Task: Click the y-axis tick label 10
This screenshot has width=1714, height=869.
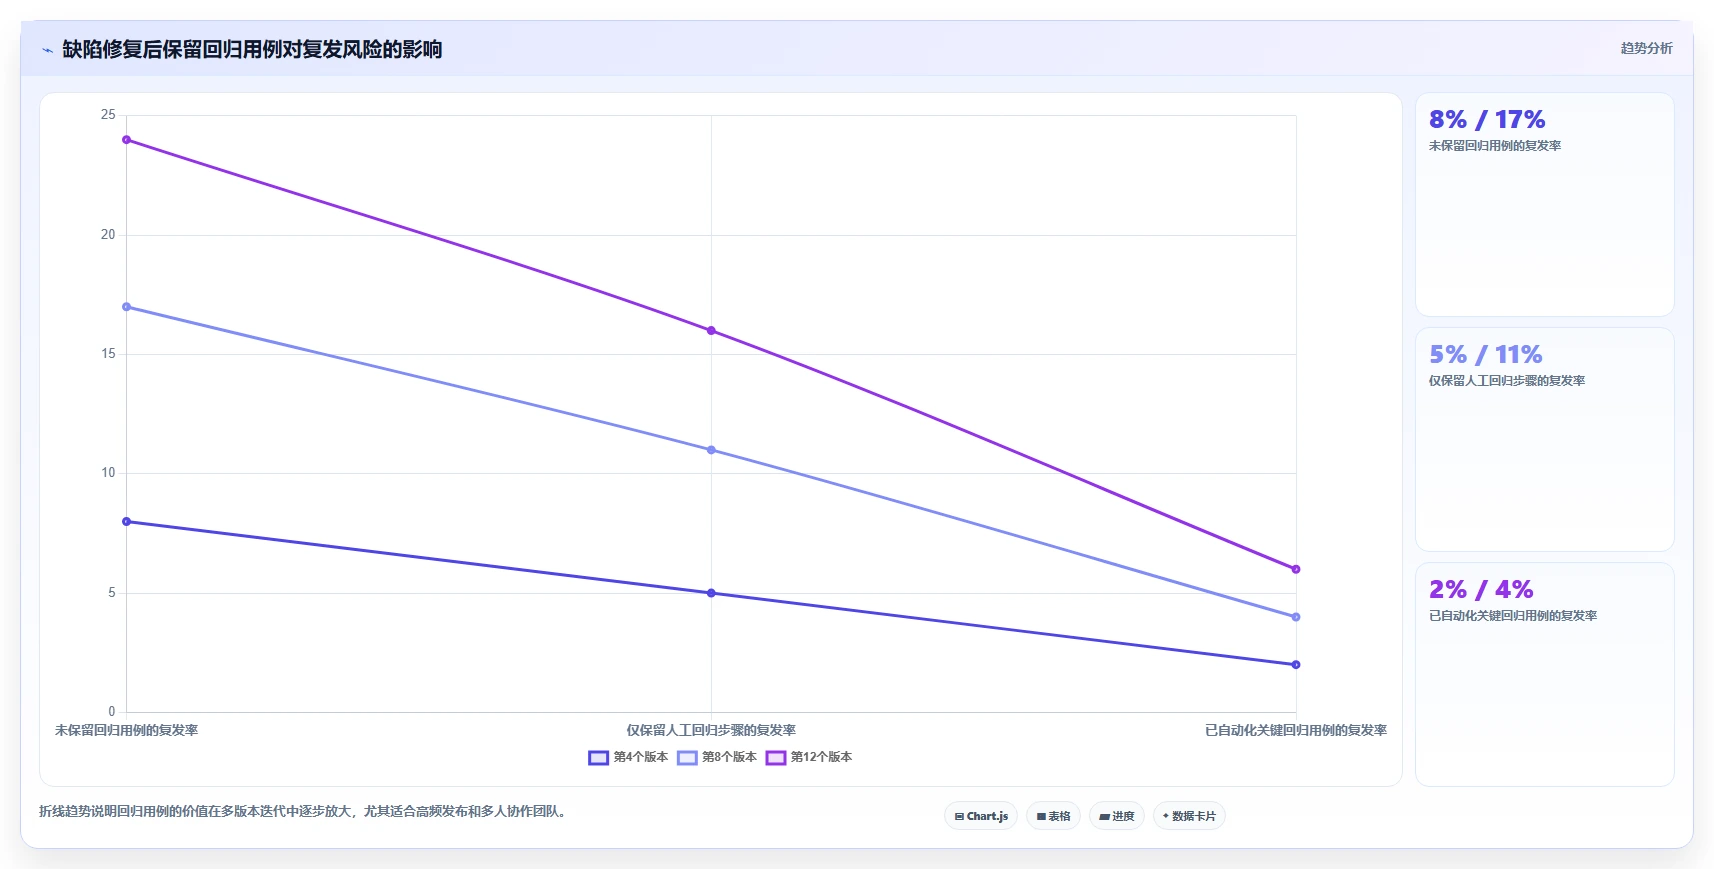Action: point(108,473)
